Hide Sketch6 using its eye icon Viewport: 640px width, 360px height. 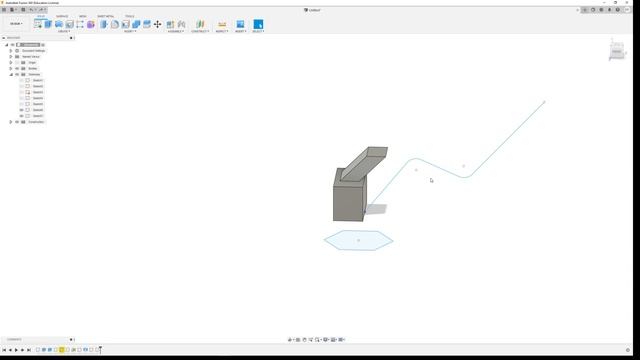pyautogui.click(x=22, y=110)
